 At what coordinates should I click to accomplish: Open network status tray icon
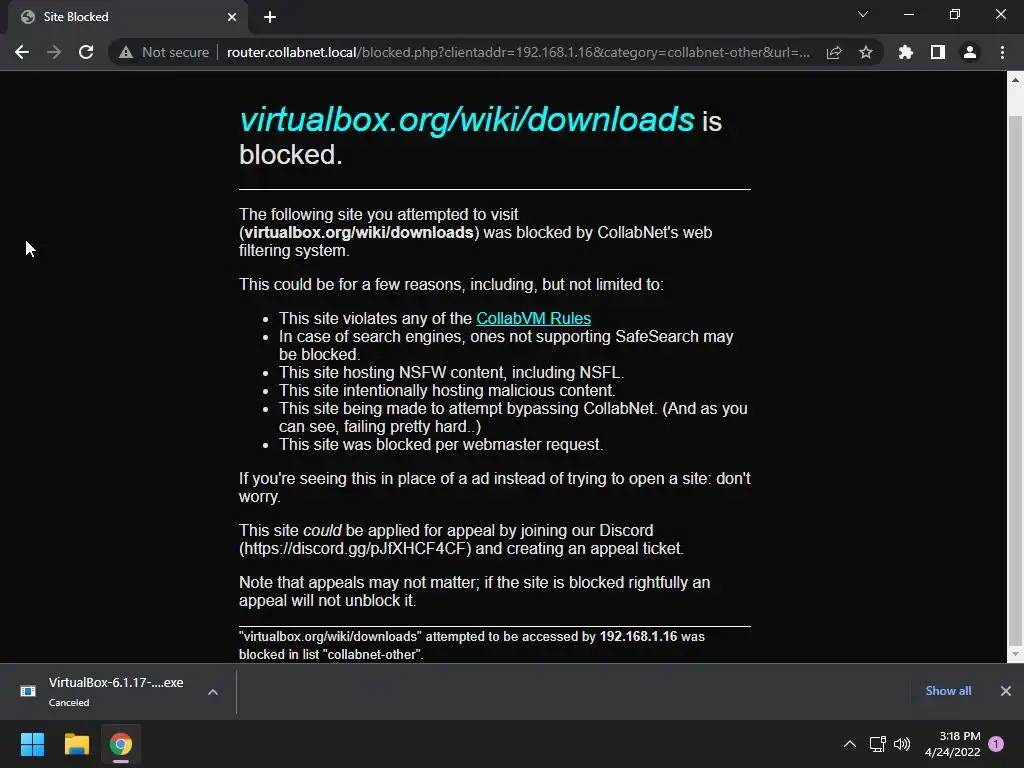877,744
